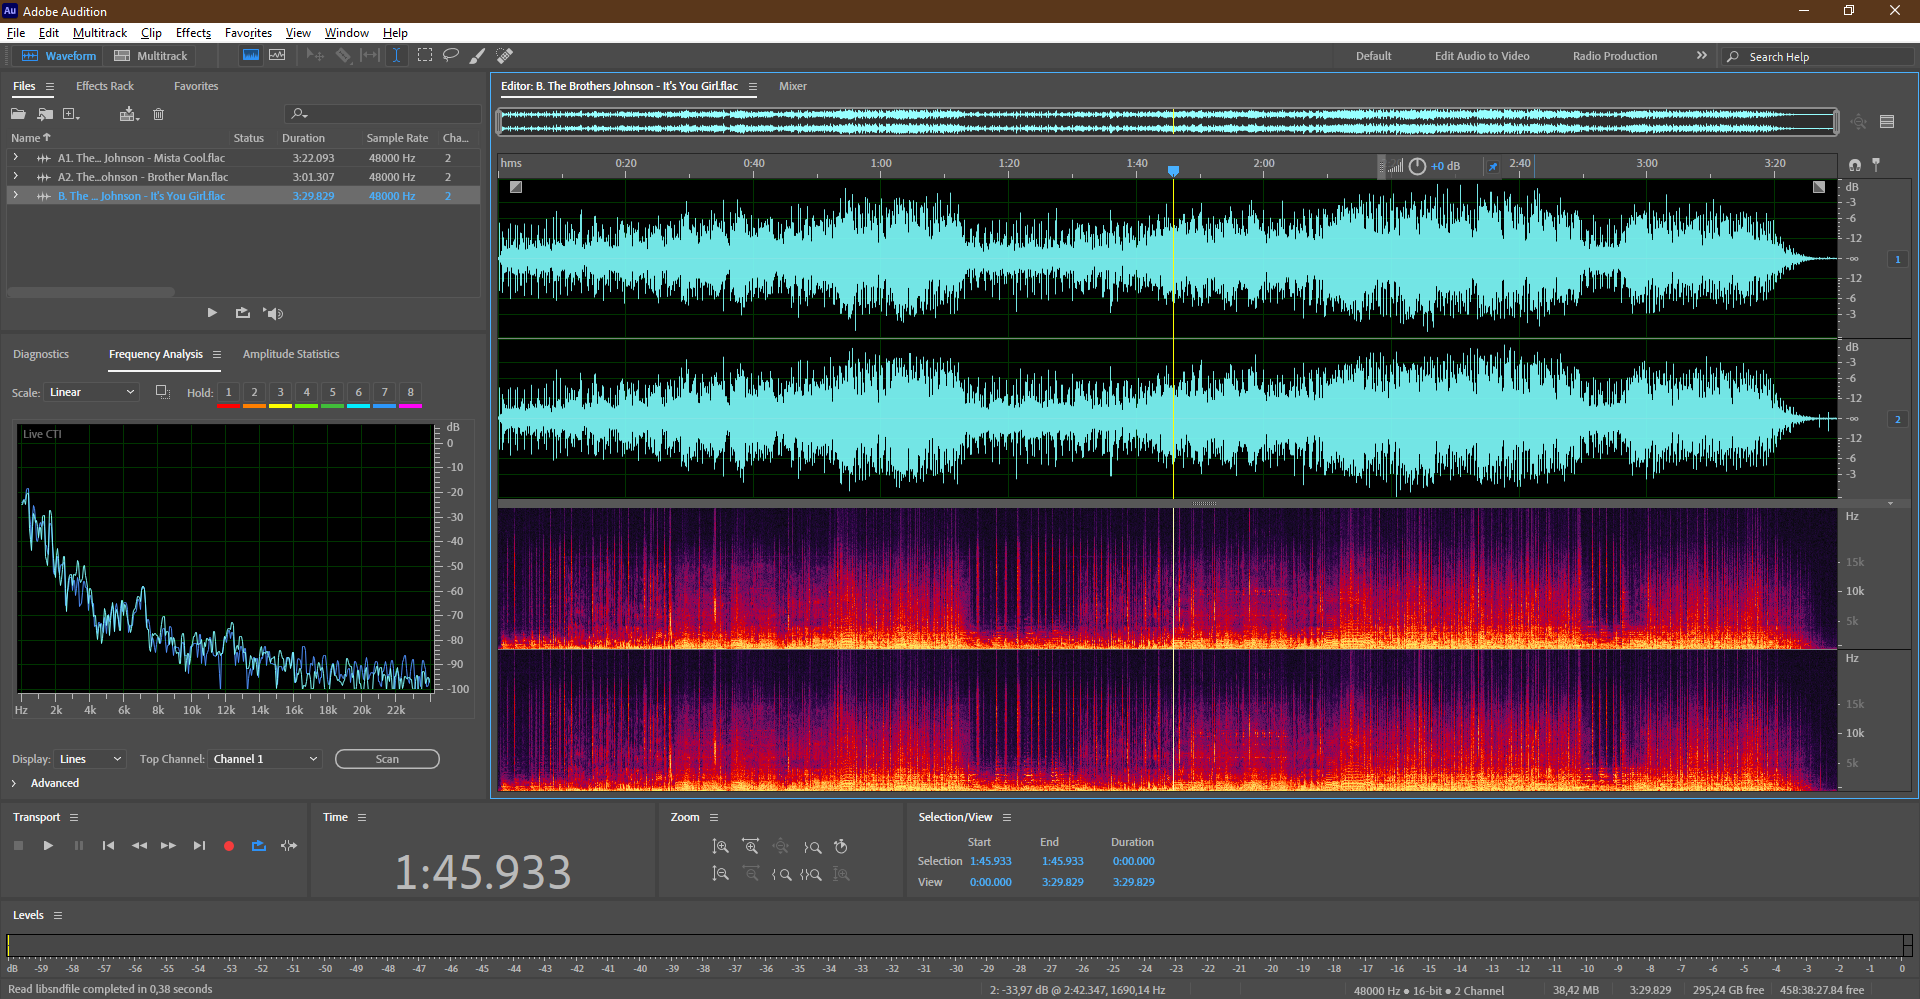Switch to the Mixer tab

click(x=793, y=86)
